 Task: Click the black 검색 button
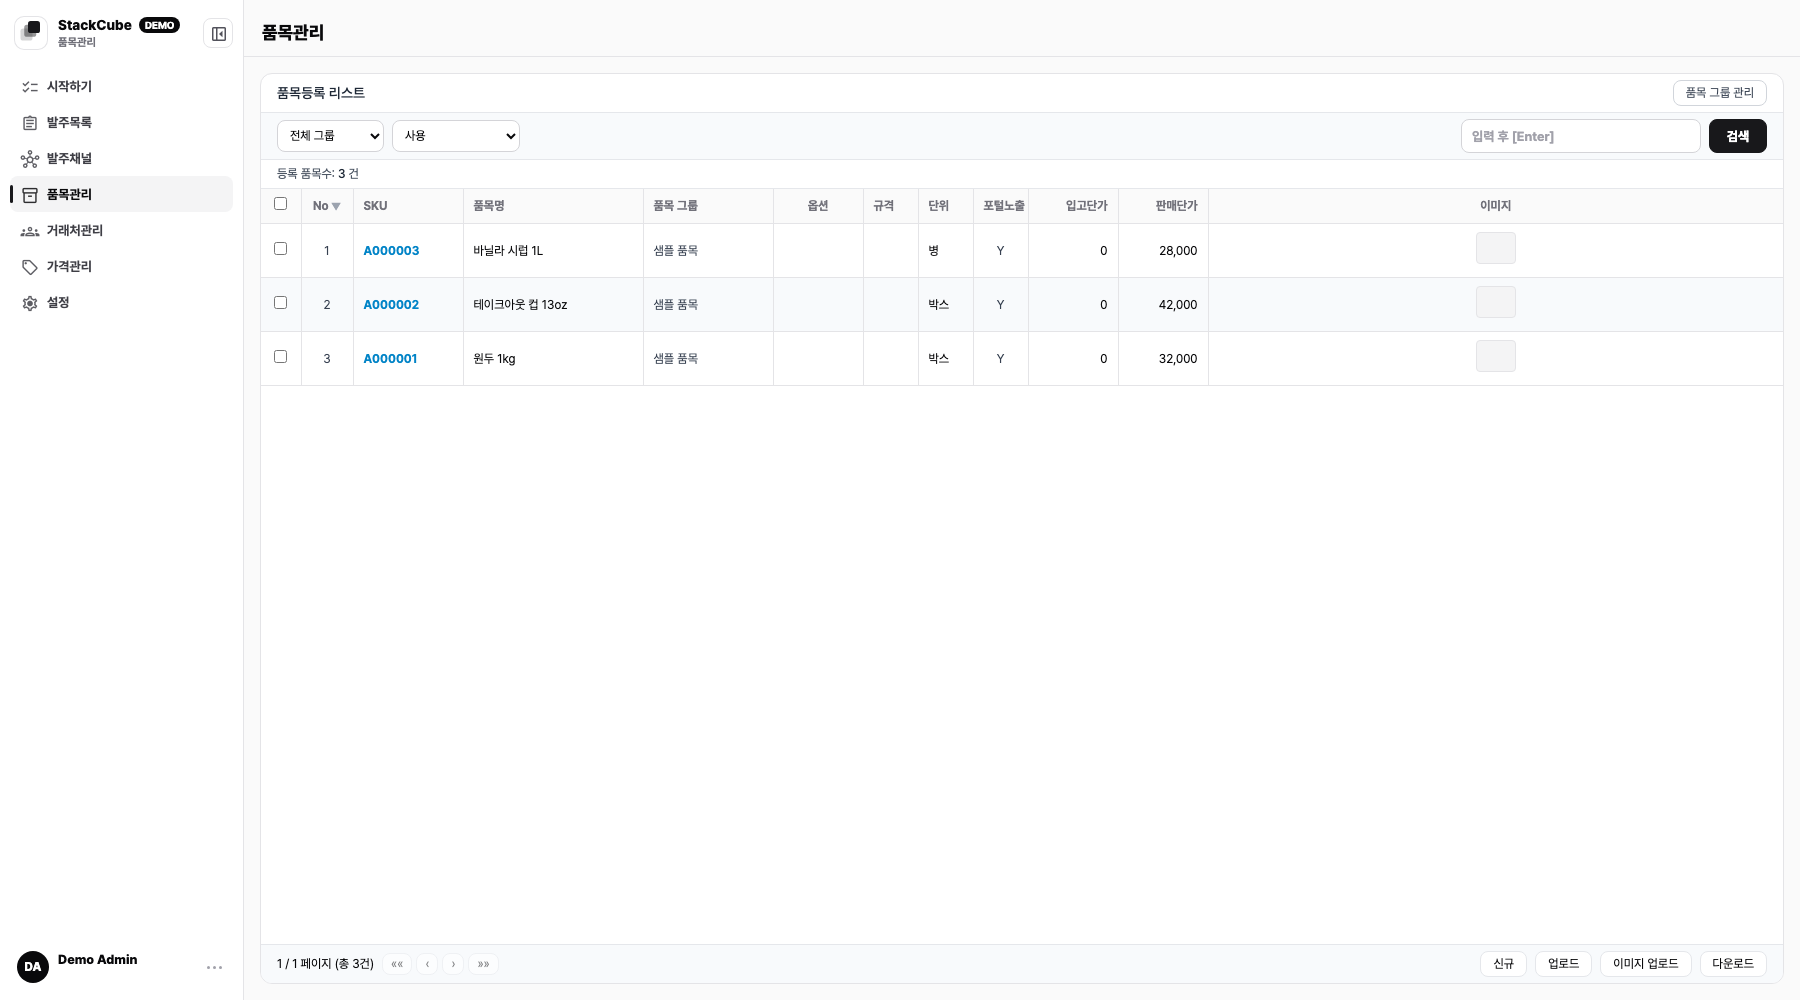click(1738, 136)
